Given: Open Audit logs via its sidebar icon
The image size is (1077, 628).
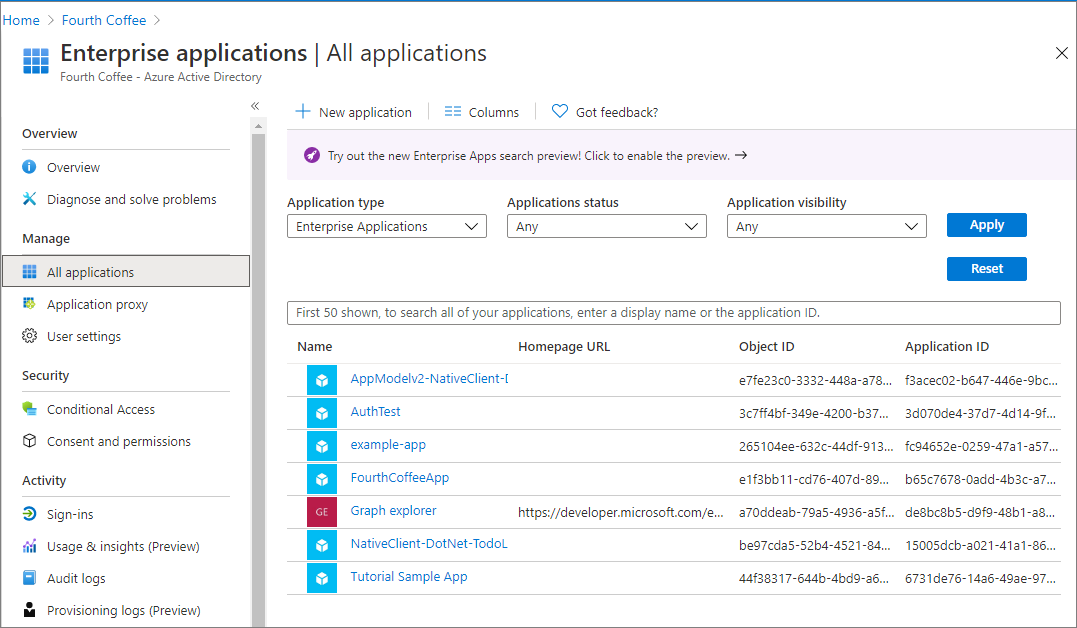Looking at the screenshot, I should click(30, 578).
